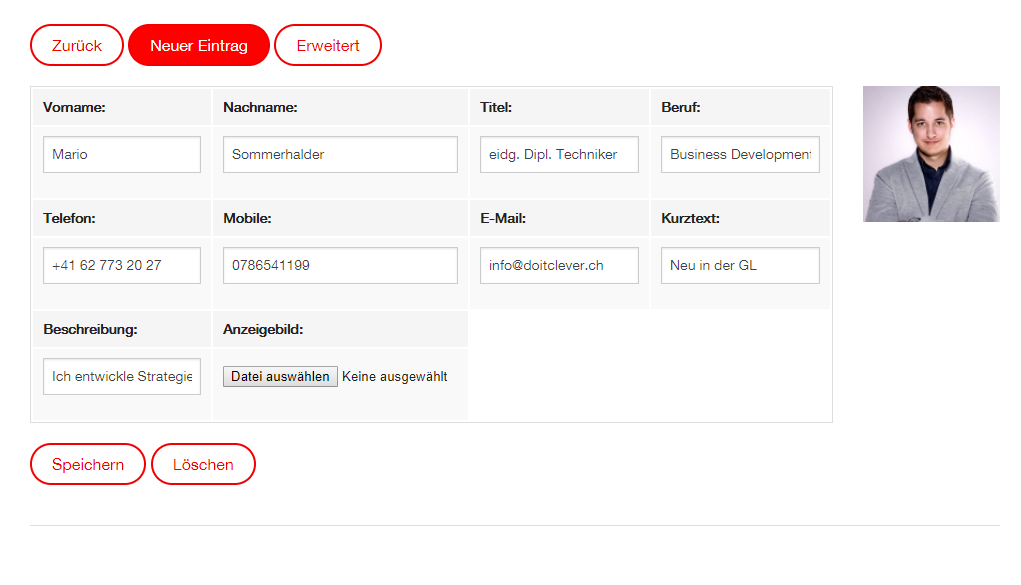Select the Nachname field with Sommerhalder
Image resolution: width=1021 pixels, height=585 pixels.
tap(340, 154)
